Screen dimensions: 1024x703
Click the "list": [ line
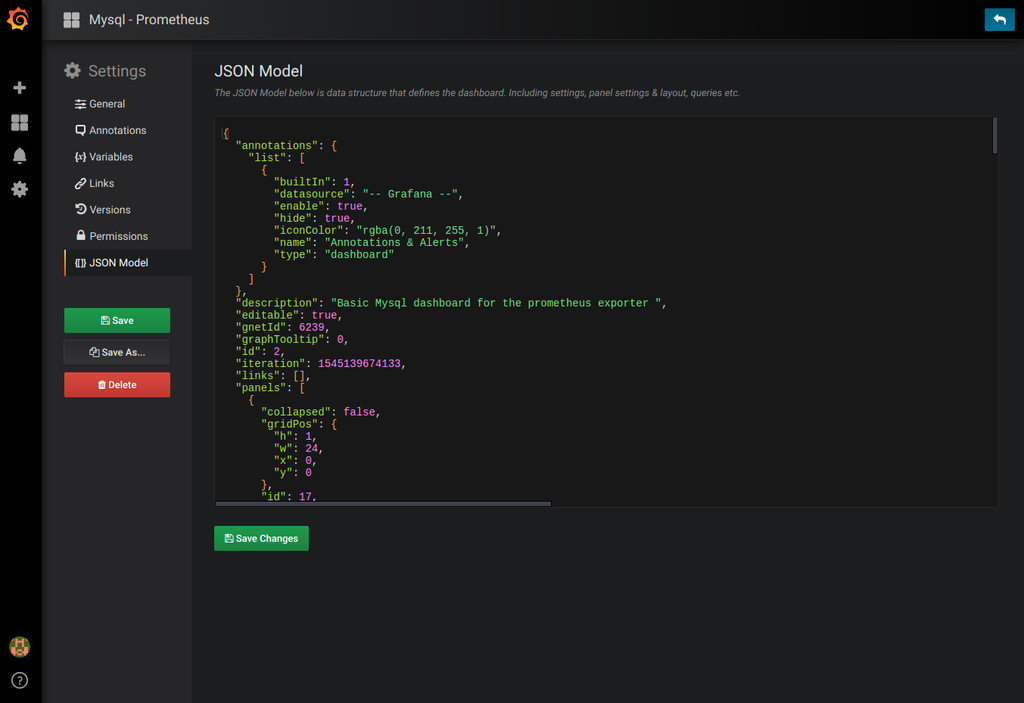tap(276, 158)
